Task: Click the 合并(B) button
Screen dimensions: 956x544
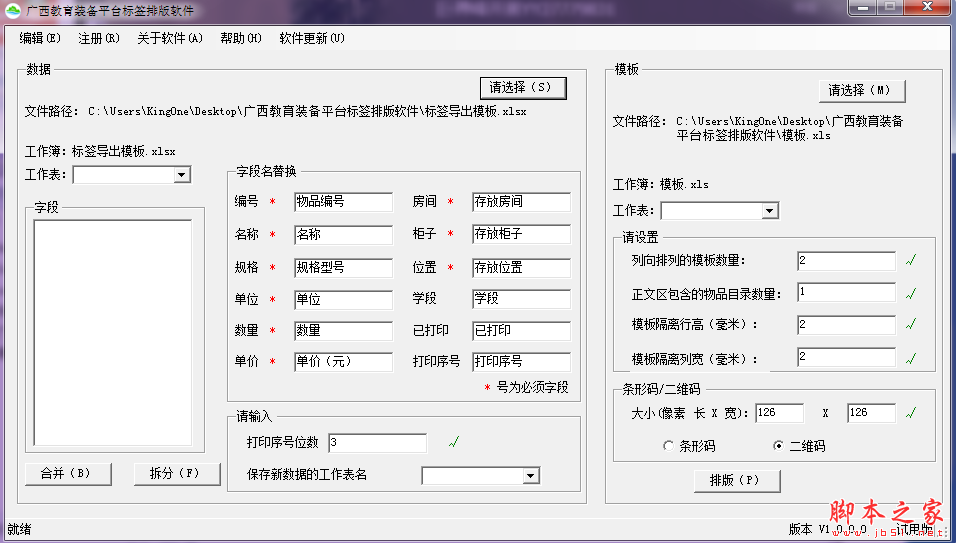Action: (68, 473)
